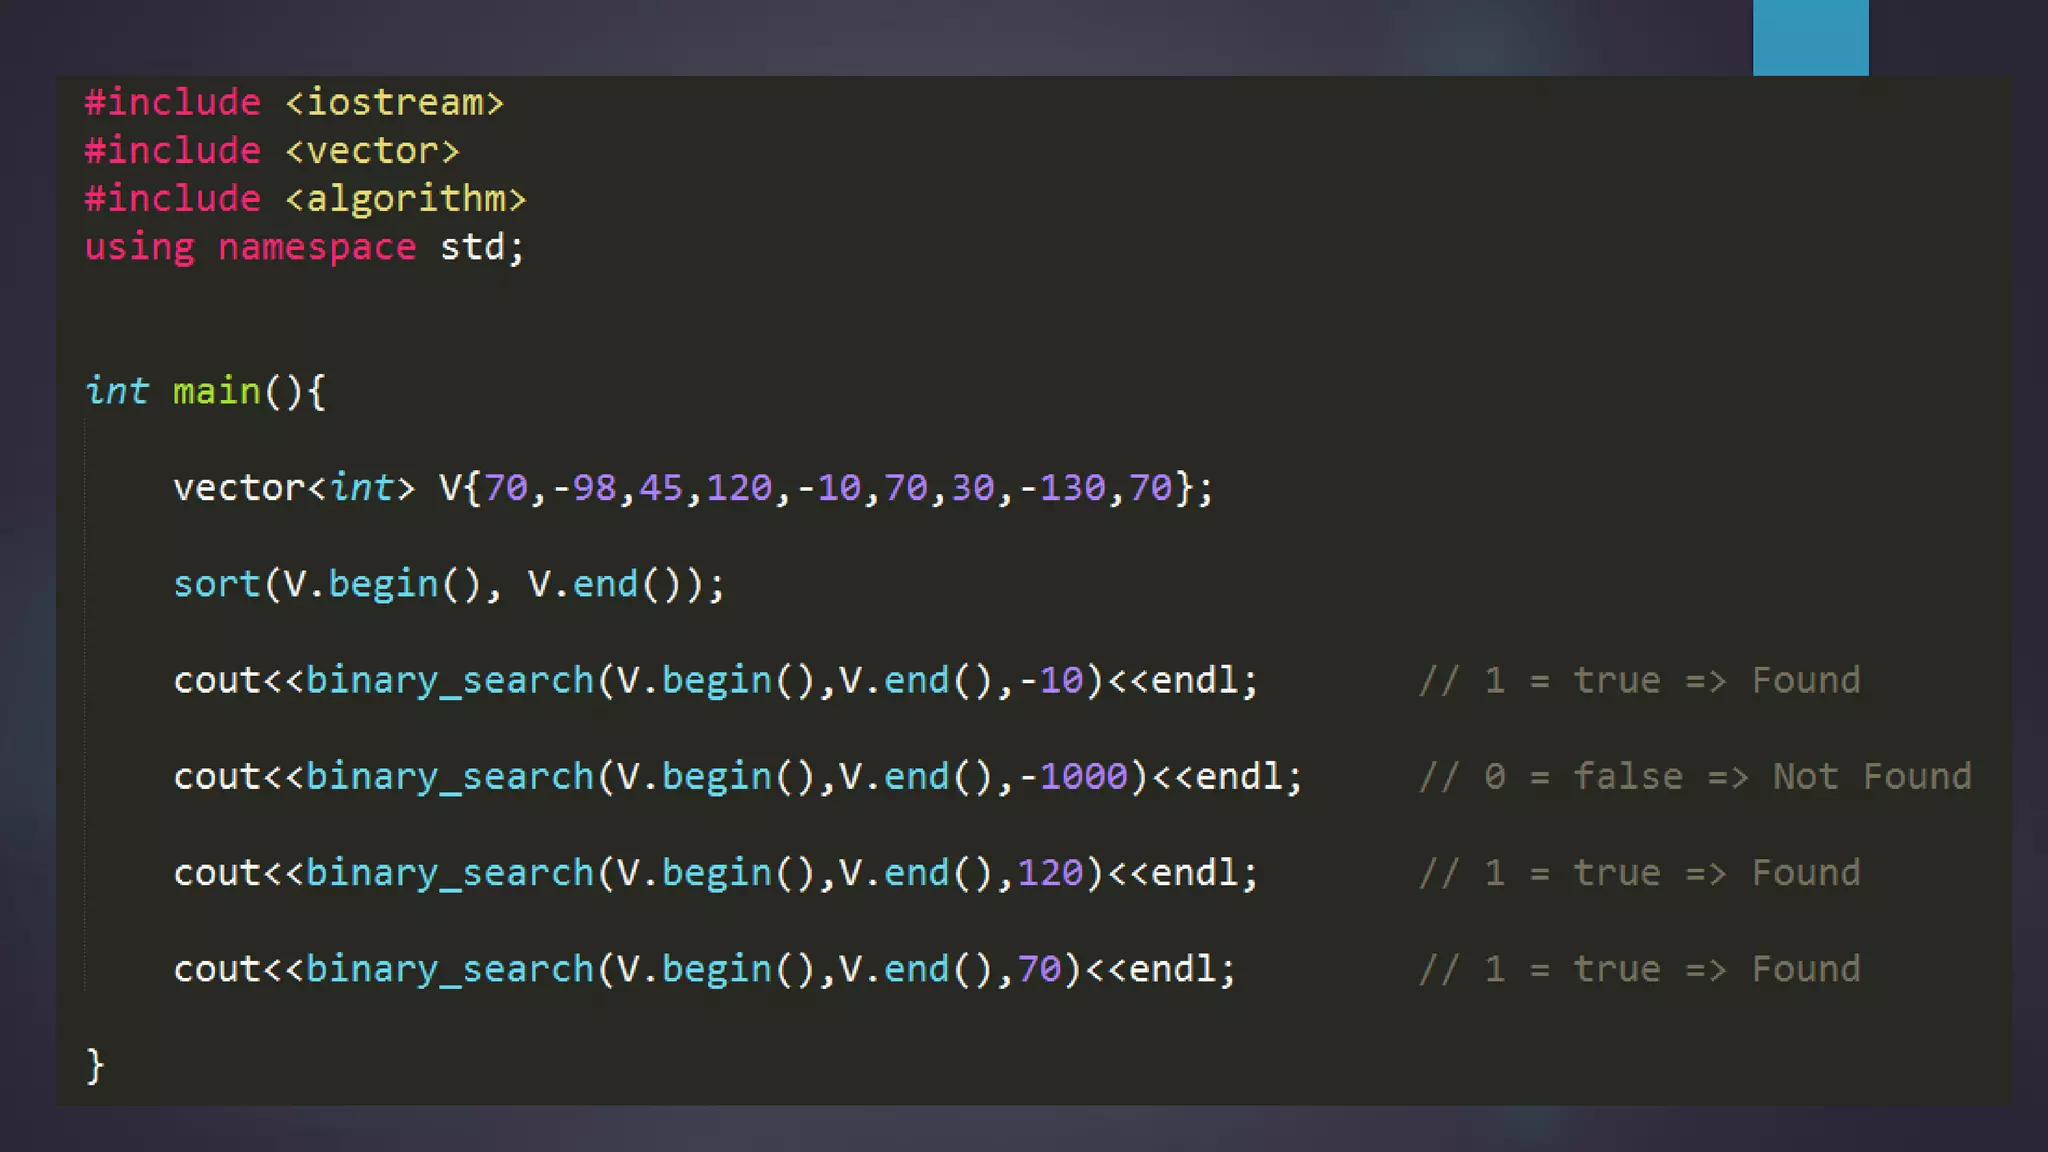Click the sort function call

(x=216, y=584)
